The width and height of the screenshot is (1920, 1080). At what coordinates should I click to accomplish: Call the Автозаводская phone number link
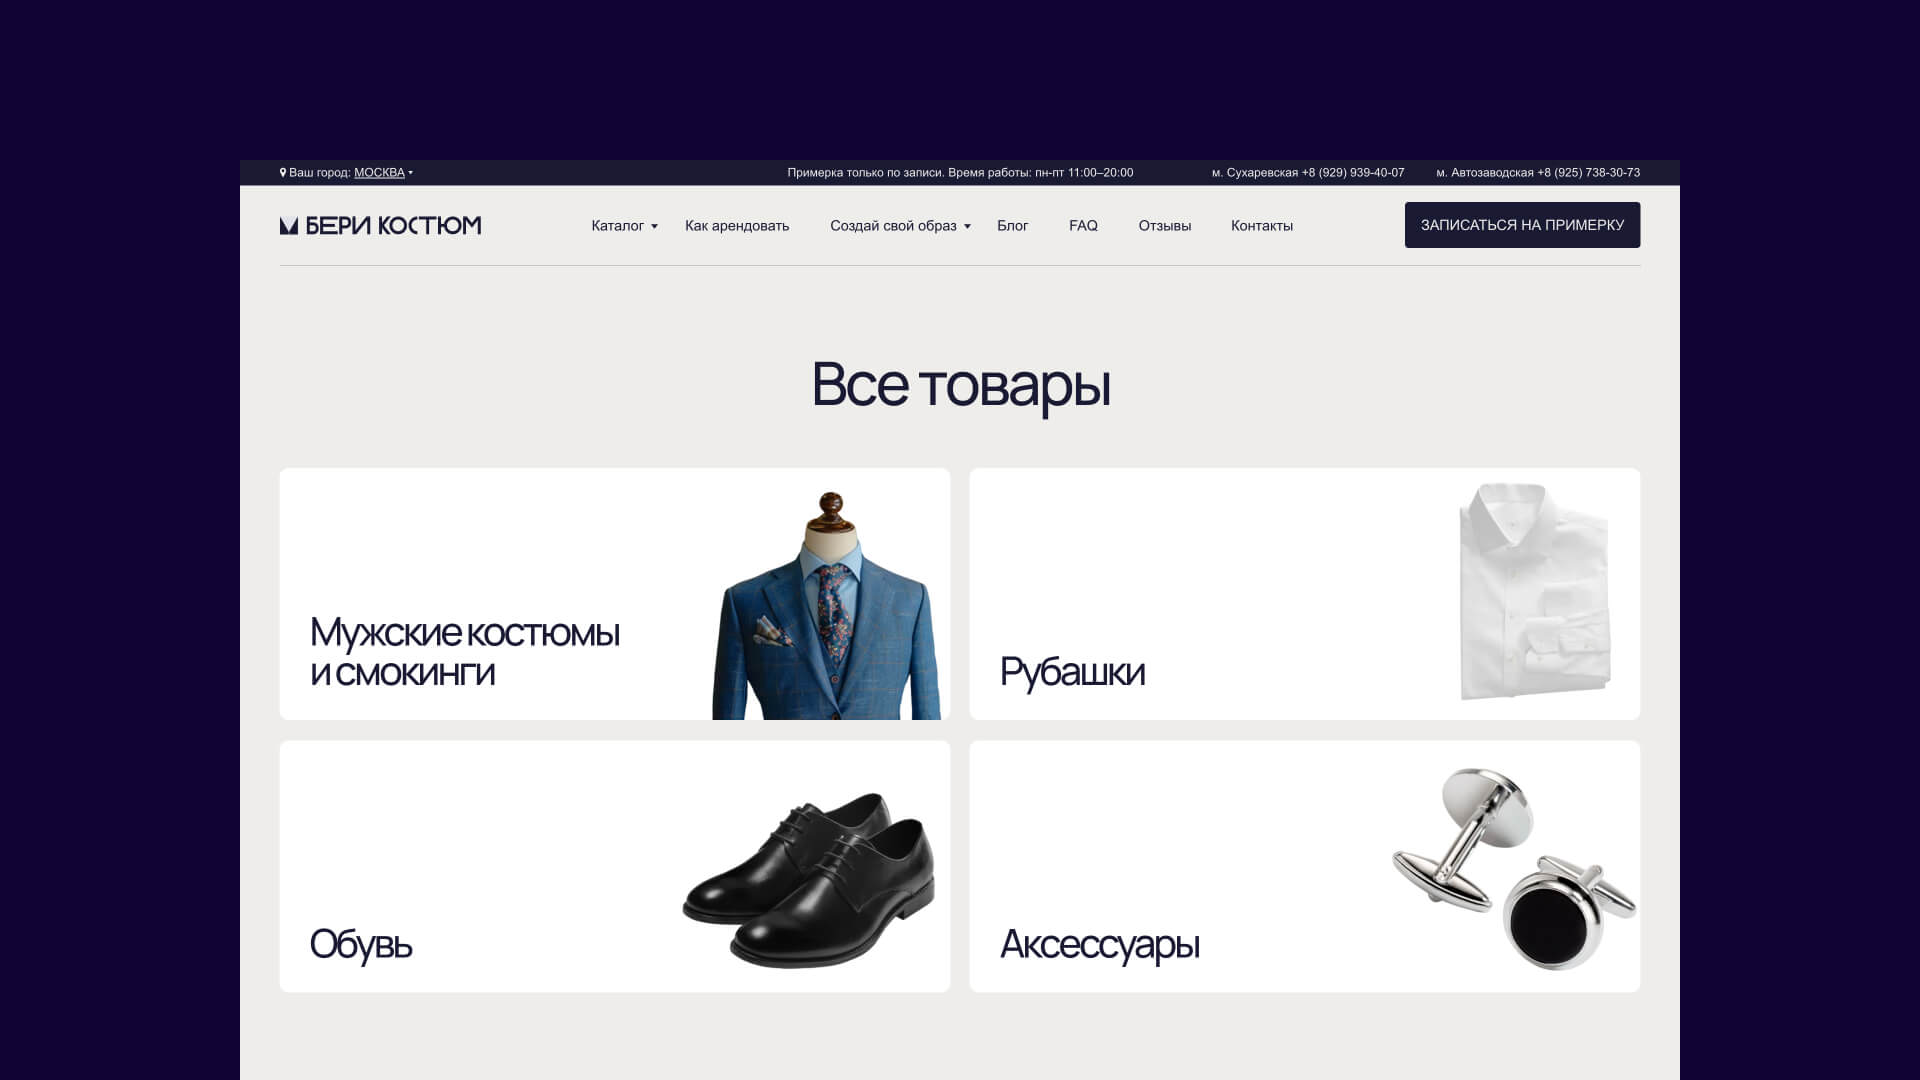(x=1588, y=173)
